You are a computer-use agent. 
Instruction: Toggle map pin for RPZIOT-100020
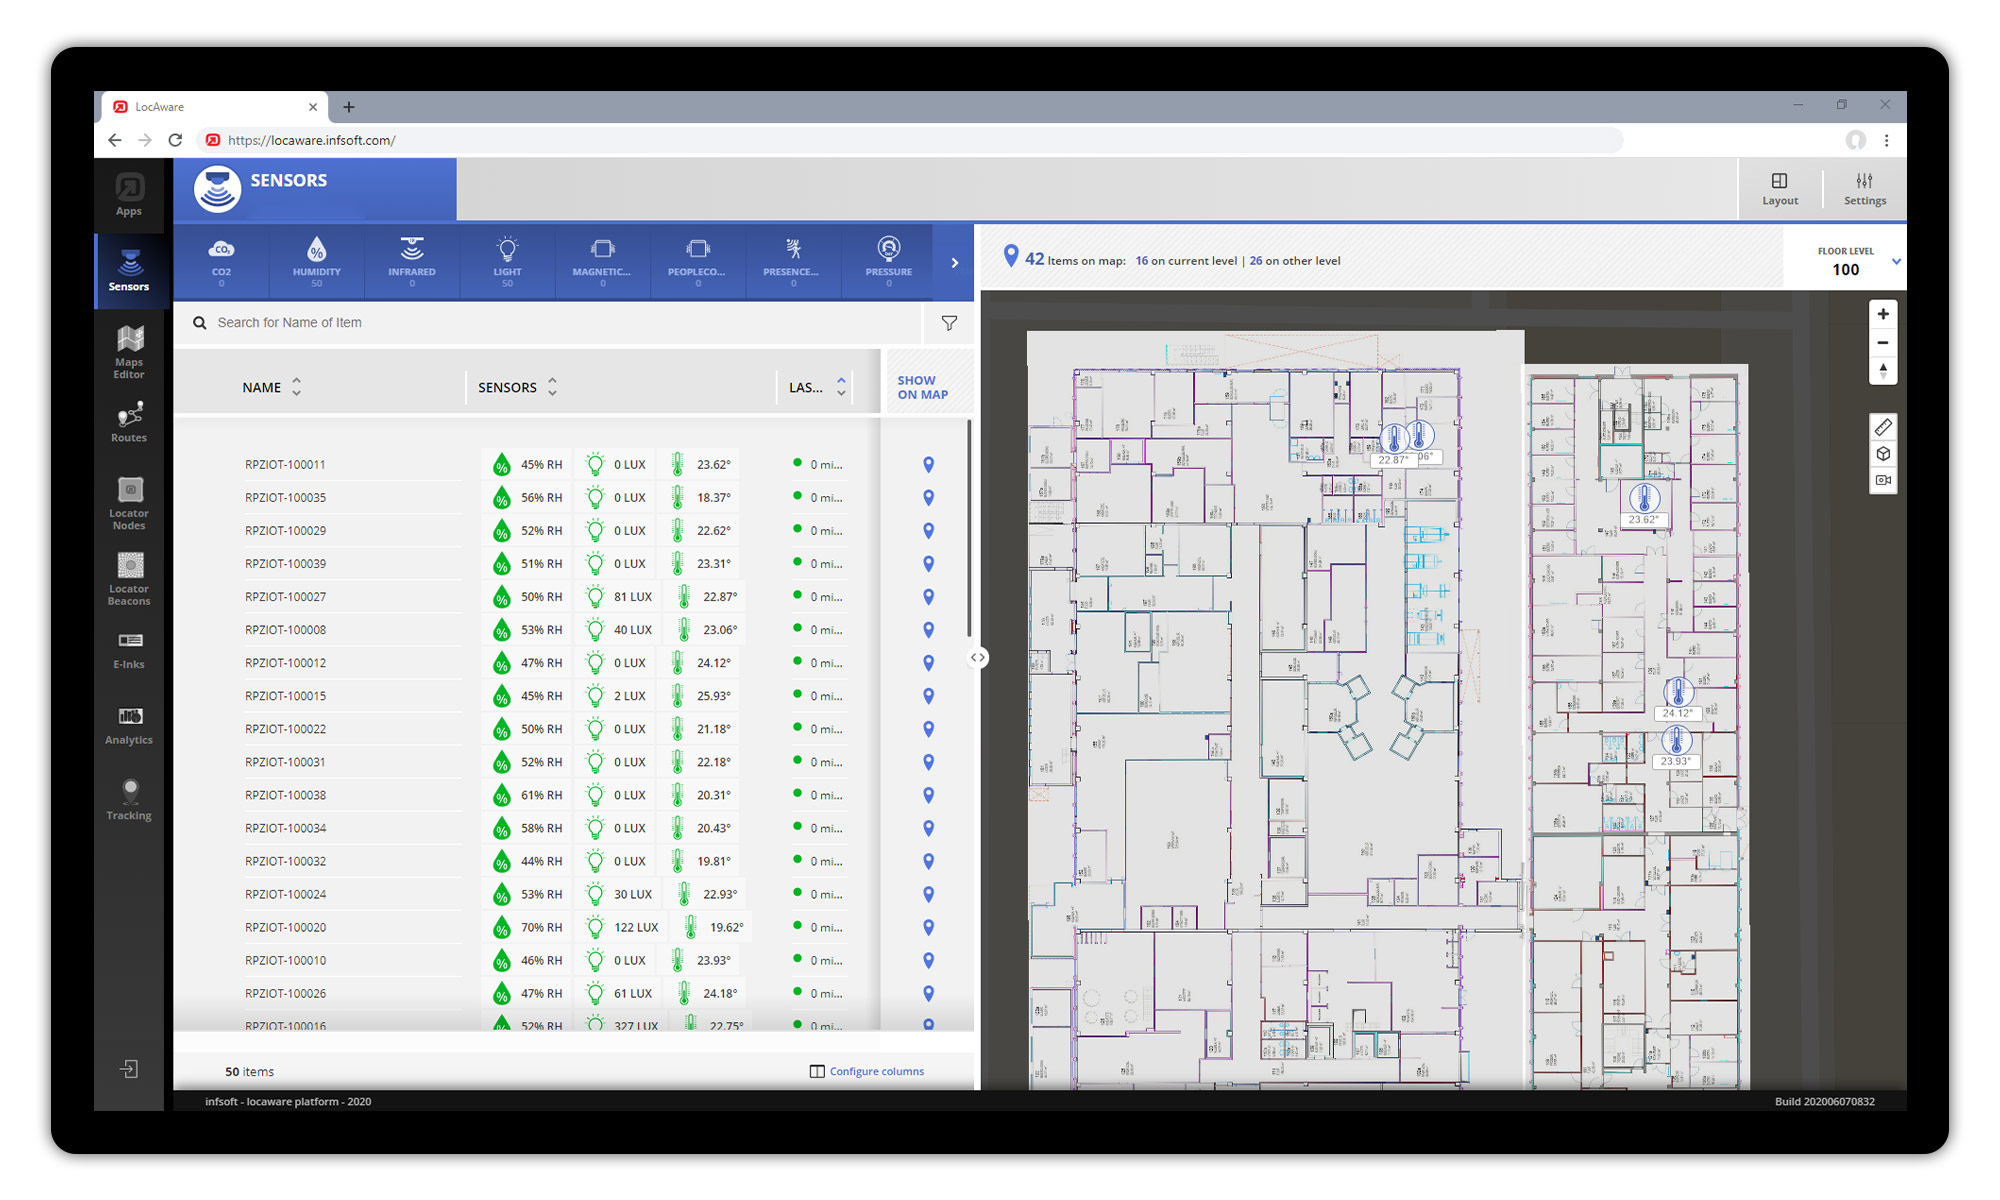coord(928,928)
